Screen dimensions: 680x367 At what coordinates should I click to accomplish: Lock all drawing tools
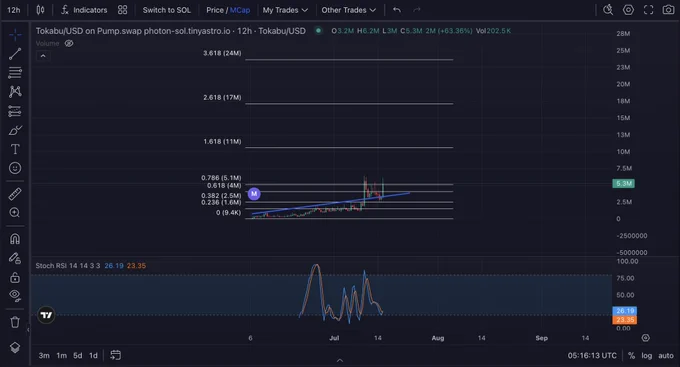pos(15,277)
